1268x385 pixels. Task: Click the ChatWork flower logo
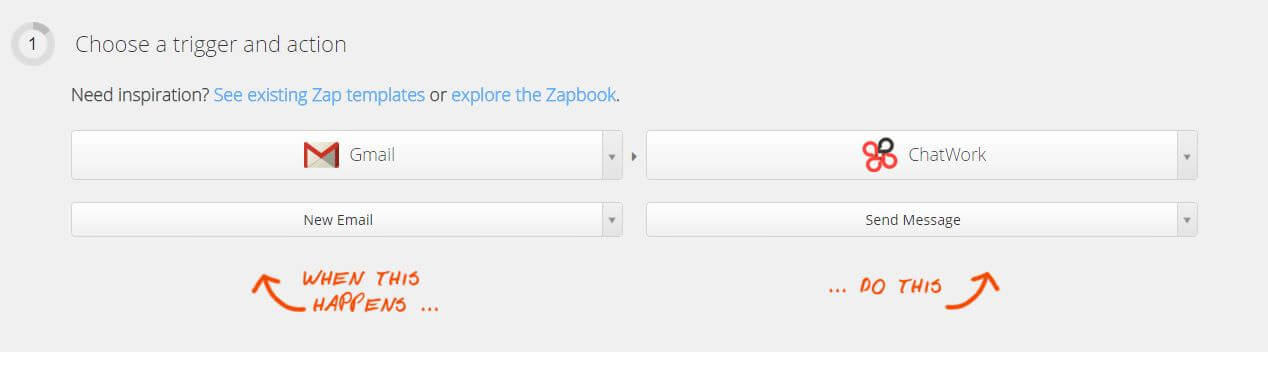(879, 155)
